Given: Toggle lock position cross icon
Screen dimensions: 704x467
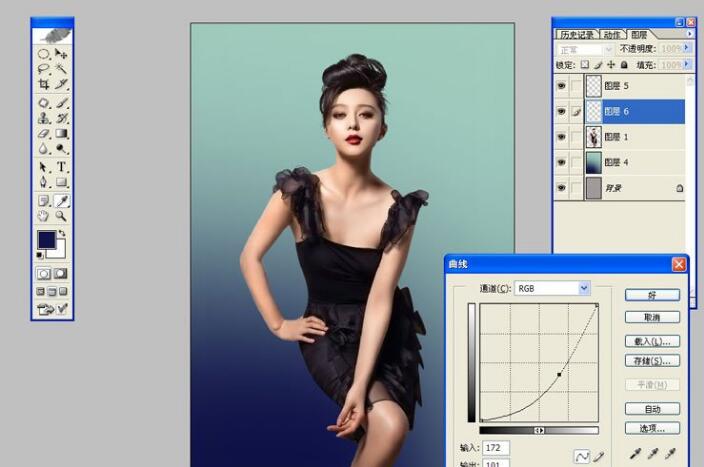Looking at the screenshot, I should (611, 65).
